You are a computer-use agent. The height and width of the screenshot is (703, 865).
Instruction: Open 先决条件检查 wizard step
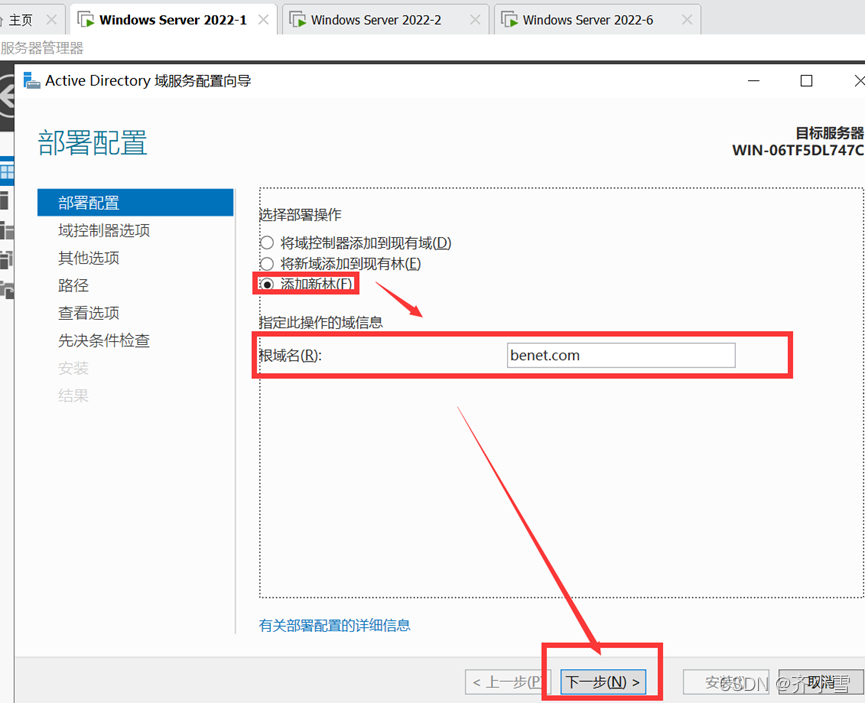point(104,340)
